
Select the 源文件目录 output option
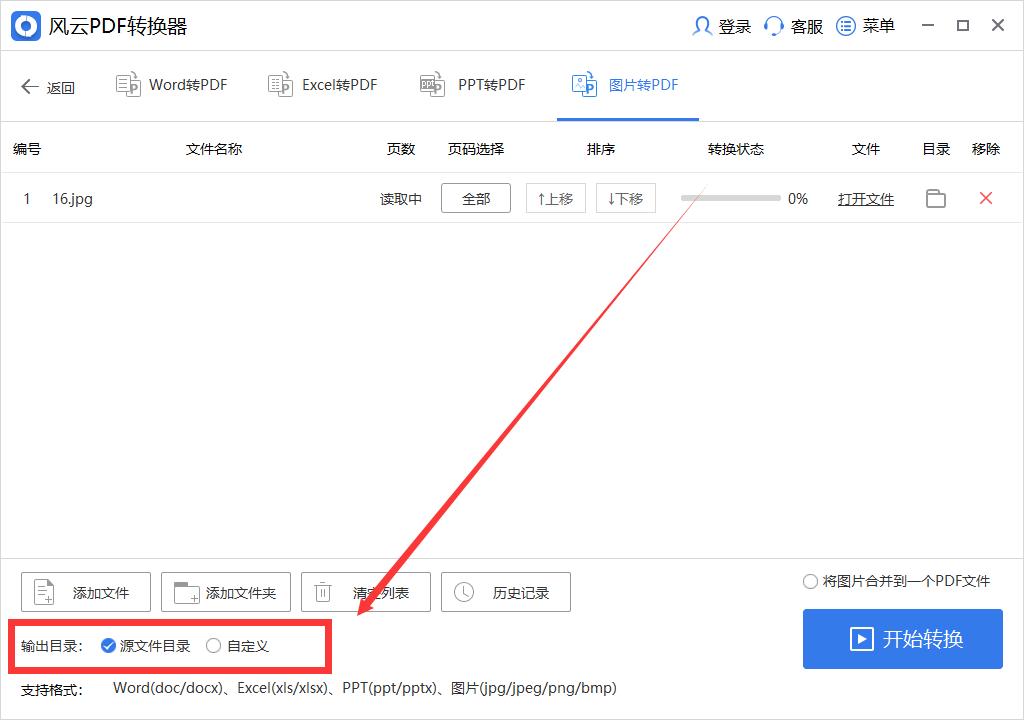(x=107, y=646)
